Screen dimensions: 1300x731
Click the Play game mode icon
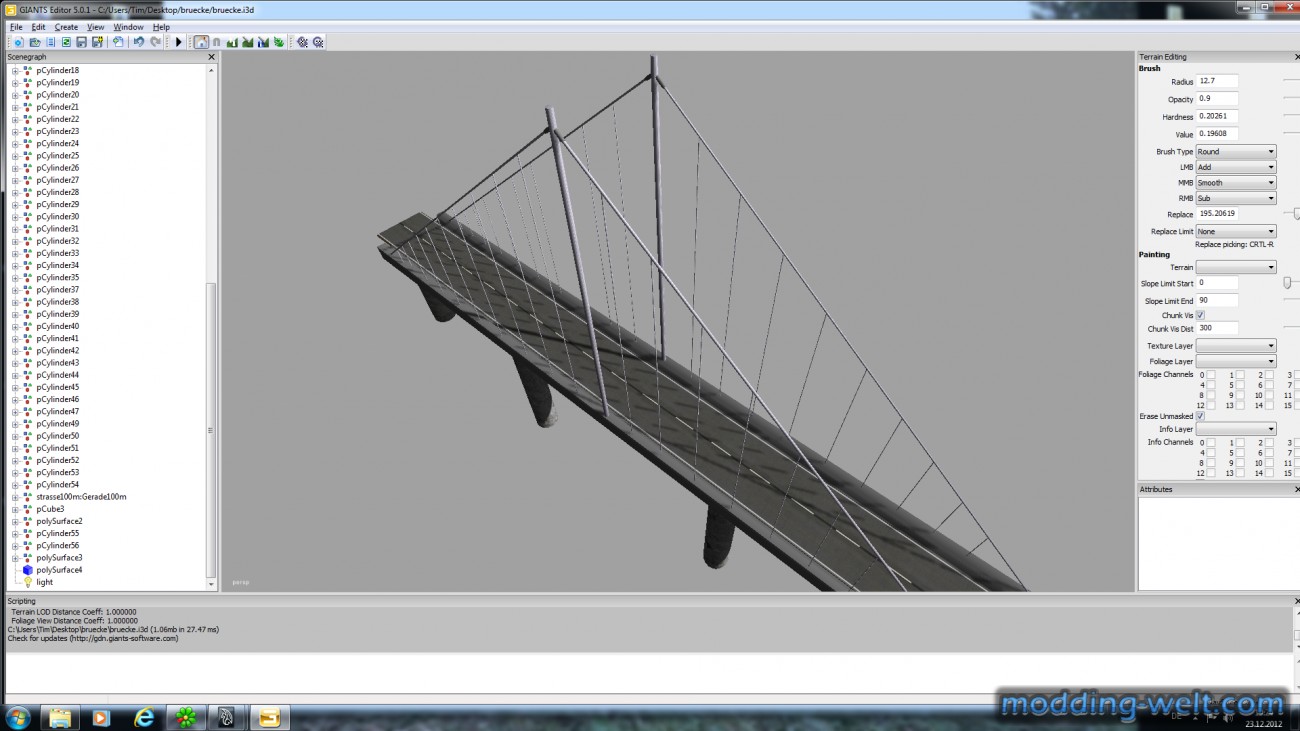(x=179, y=42)
